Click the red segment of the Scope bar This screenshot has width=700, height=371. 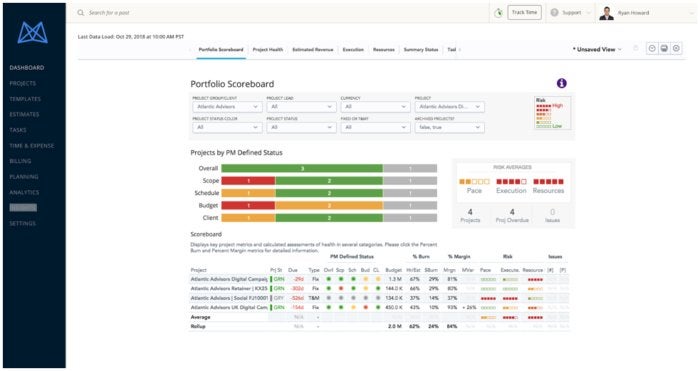click(x=248, y=181)
